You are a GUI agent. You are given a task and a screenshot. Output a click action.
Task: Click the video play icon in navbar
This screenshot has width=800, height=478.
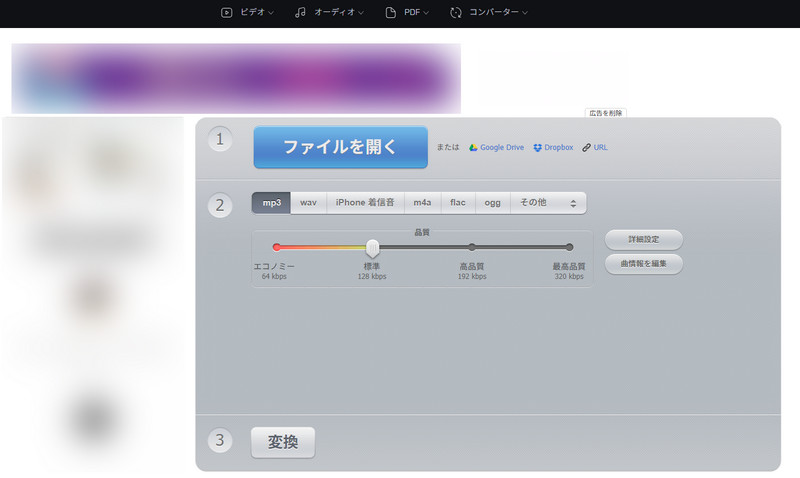[227, 12]
